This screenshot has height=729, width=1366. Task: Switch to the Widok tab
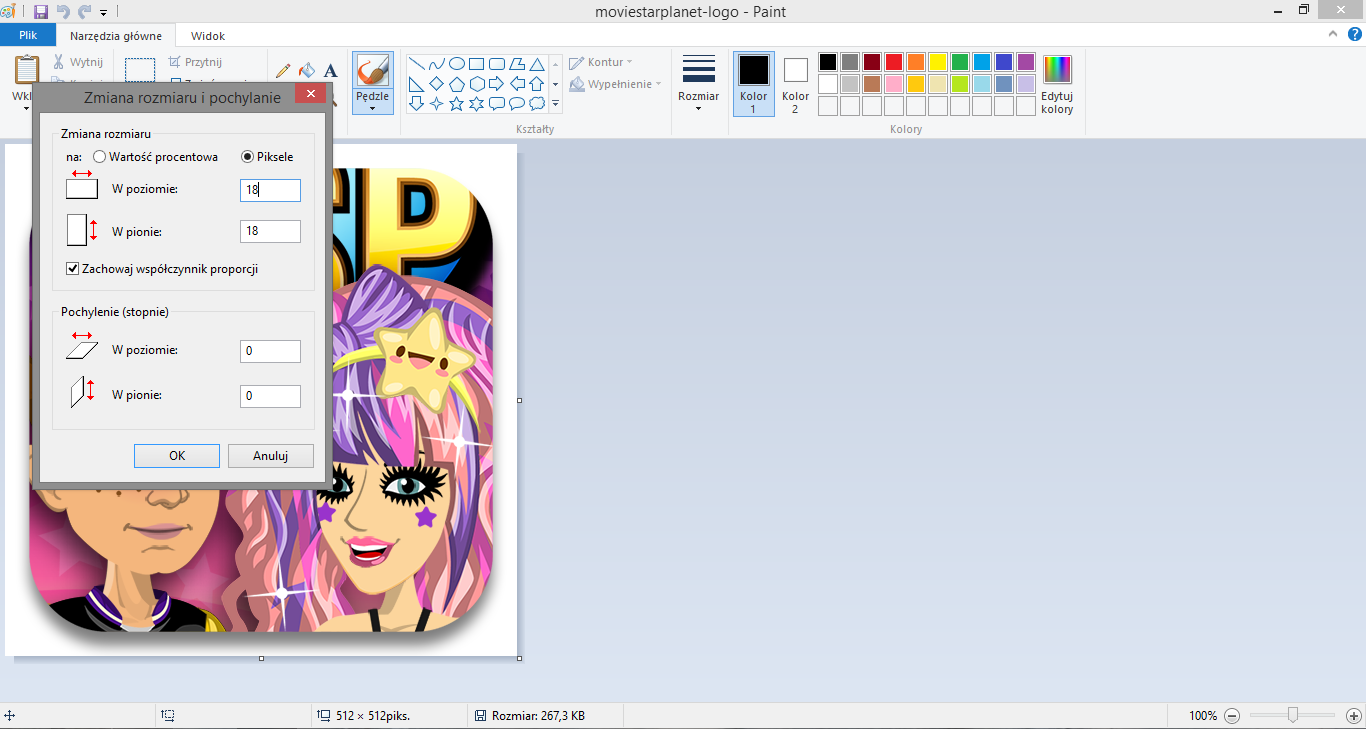pos(208,36)
